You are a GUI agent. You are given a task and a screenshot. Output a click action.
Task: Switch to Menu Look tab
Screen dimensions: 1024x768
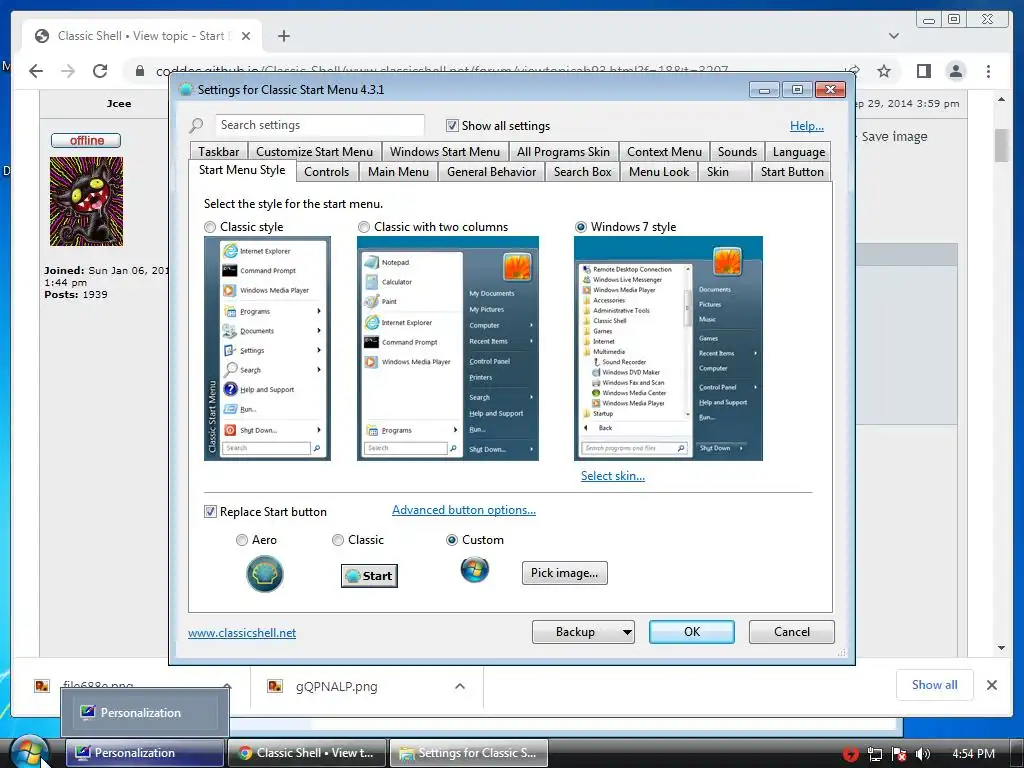click(x=659, y=172)
